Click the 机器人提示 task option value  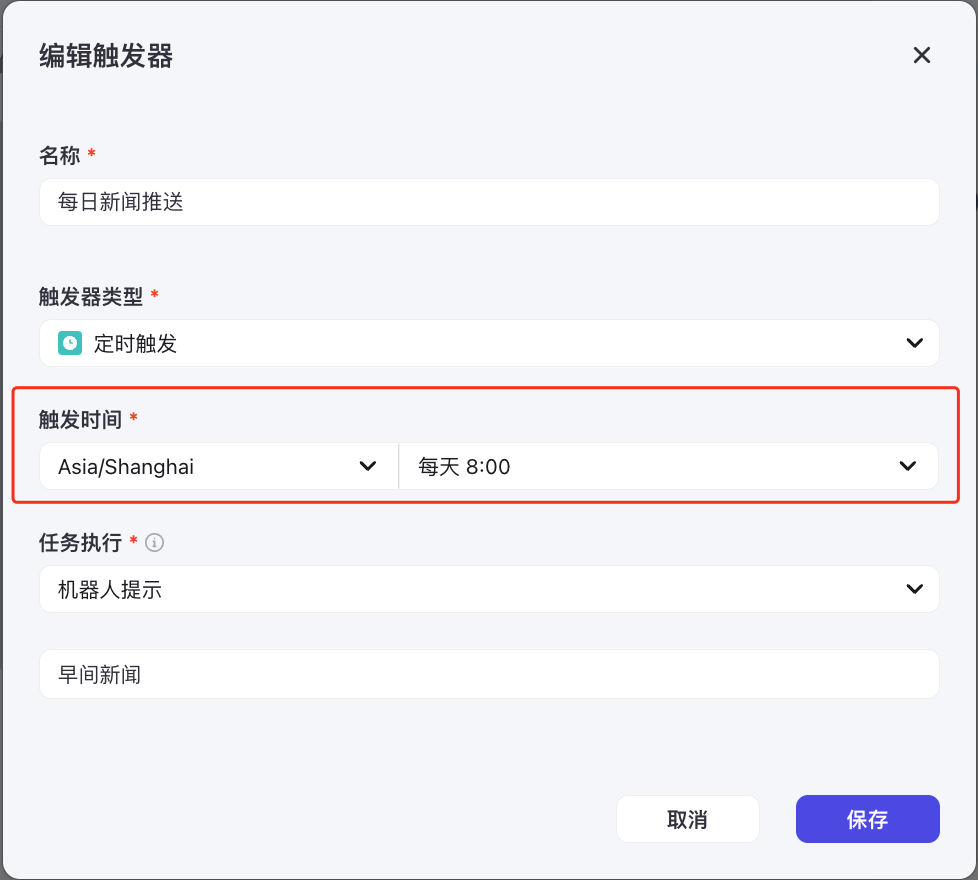tap(110, 589)
